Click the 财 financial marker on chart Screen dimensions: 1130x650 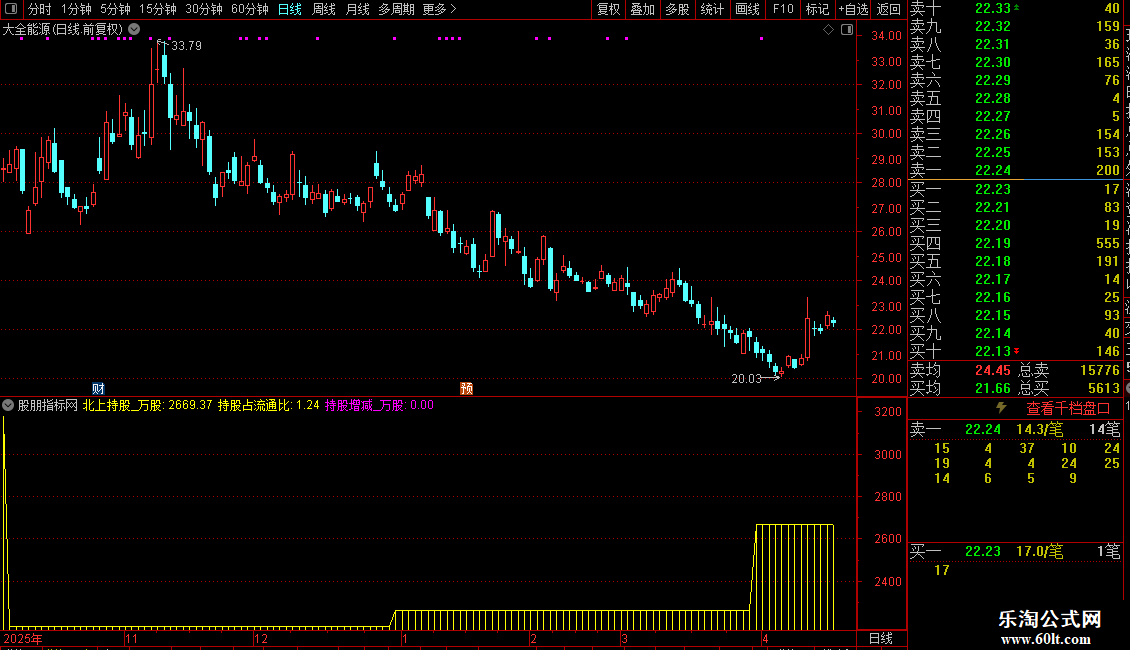tap(99, 388)
